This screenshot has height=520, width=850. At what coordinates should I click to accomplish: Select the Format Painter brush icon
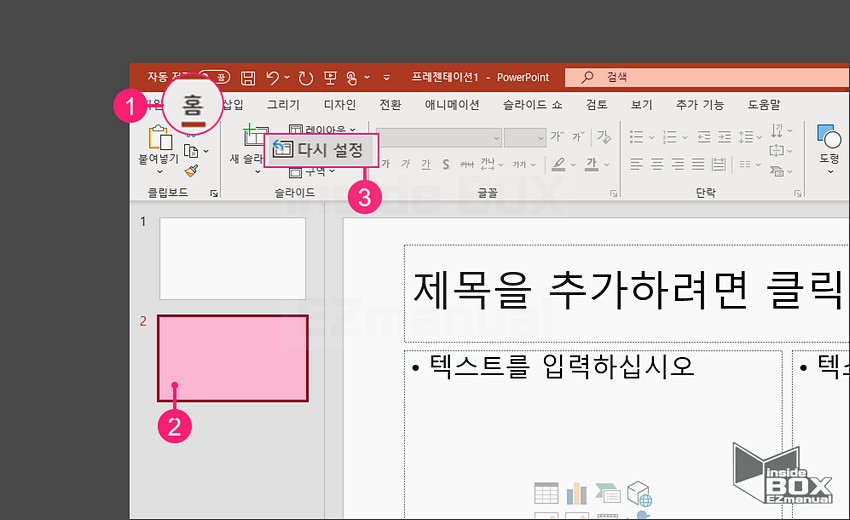[x=191, y=171]
